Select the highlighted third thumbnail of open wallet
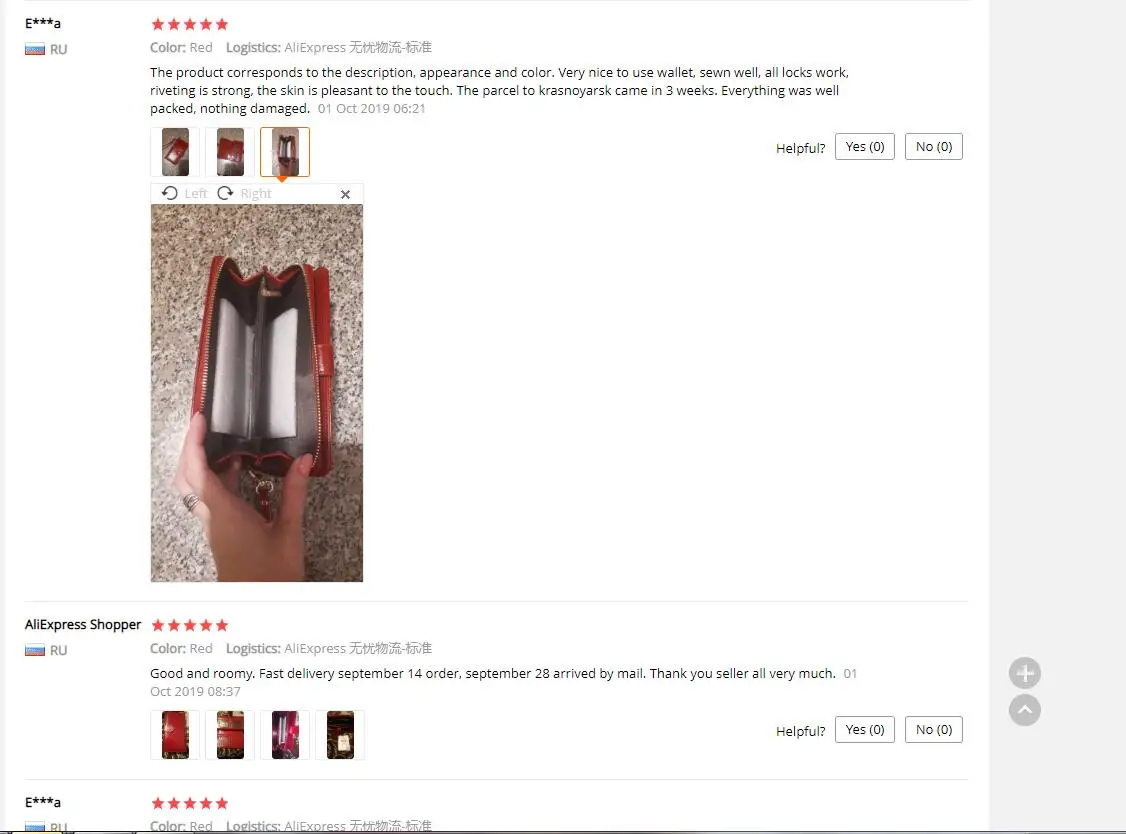The image size is (1126, 834). pyautogui.click(x=285, y=152)
